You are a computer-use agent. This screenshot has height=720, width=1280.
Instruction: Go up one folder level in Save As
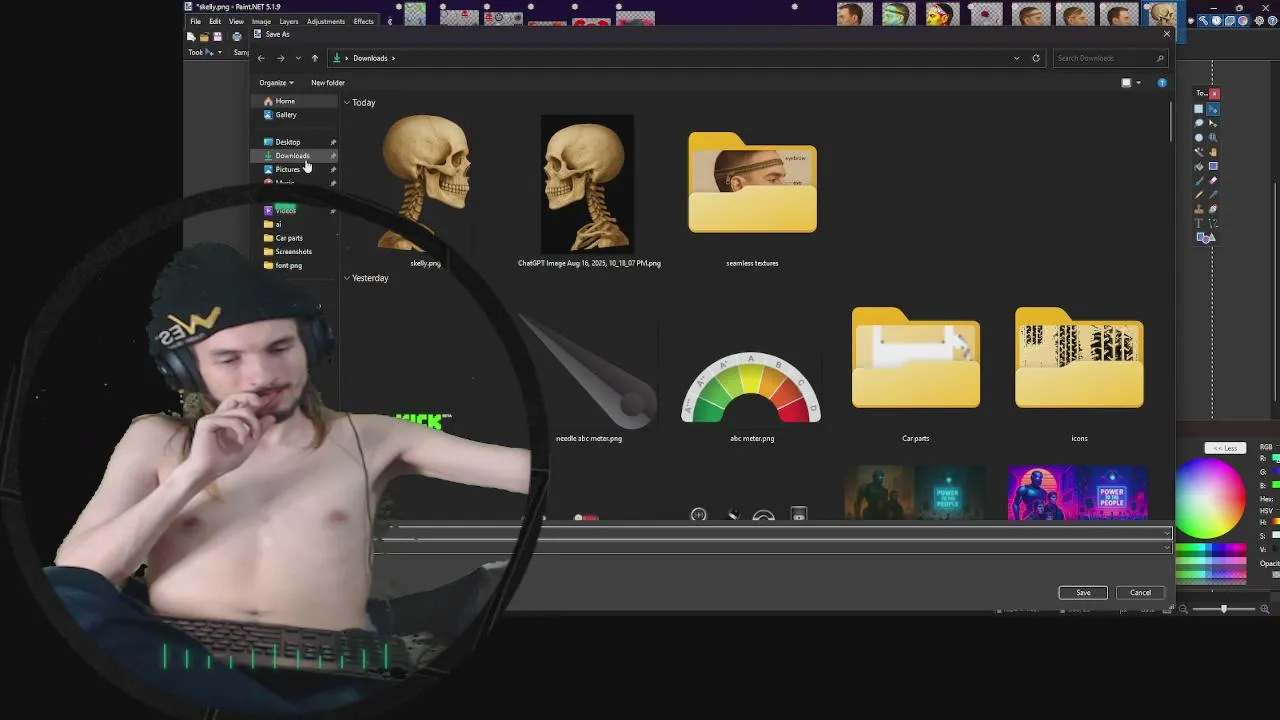[314, 58]
